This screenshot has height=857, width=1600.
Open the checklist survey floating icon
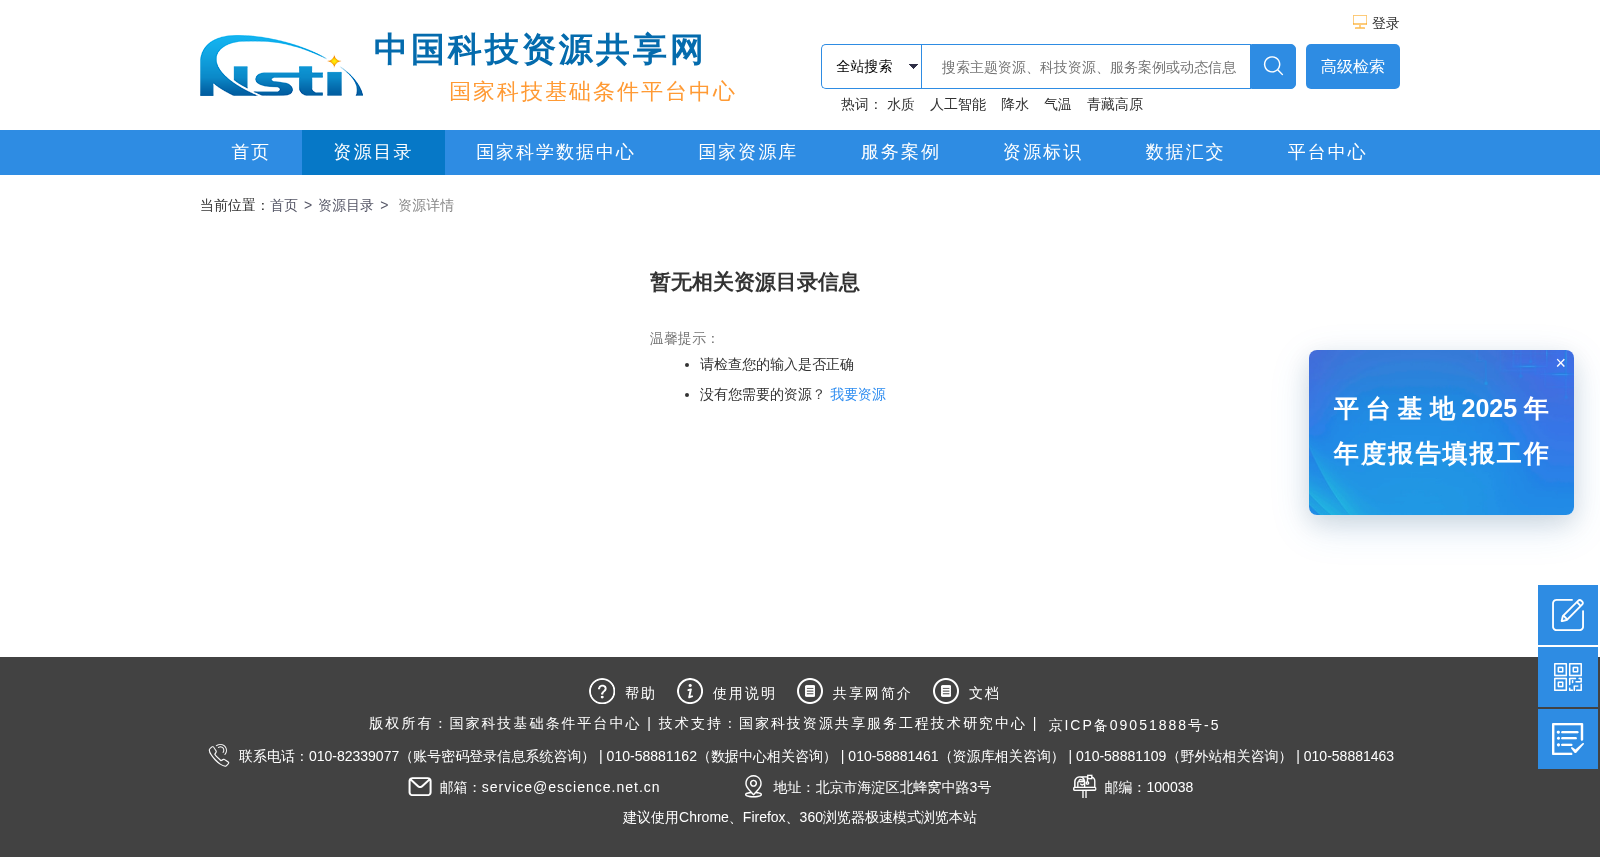pos(1568,739)
